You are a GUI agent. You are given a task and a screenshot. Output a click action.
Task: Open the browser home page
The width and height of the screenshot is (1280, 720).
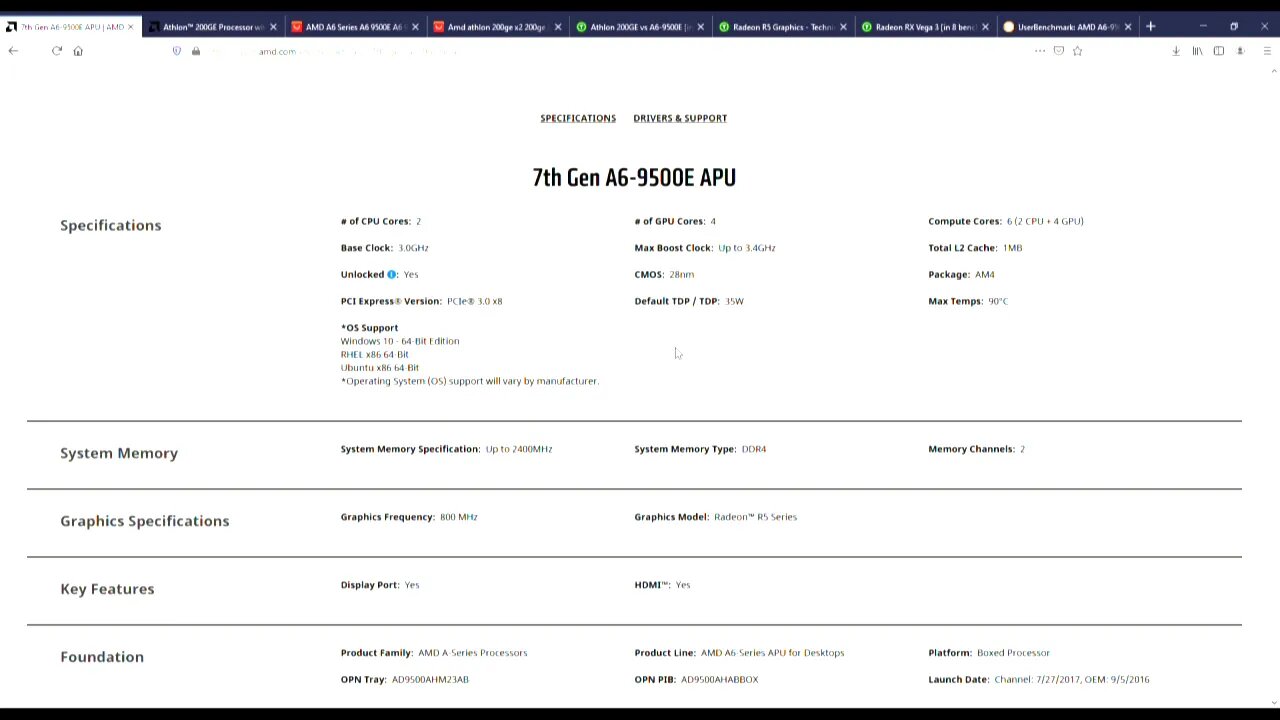78,51
